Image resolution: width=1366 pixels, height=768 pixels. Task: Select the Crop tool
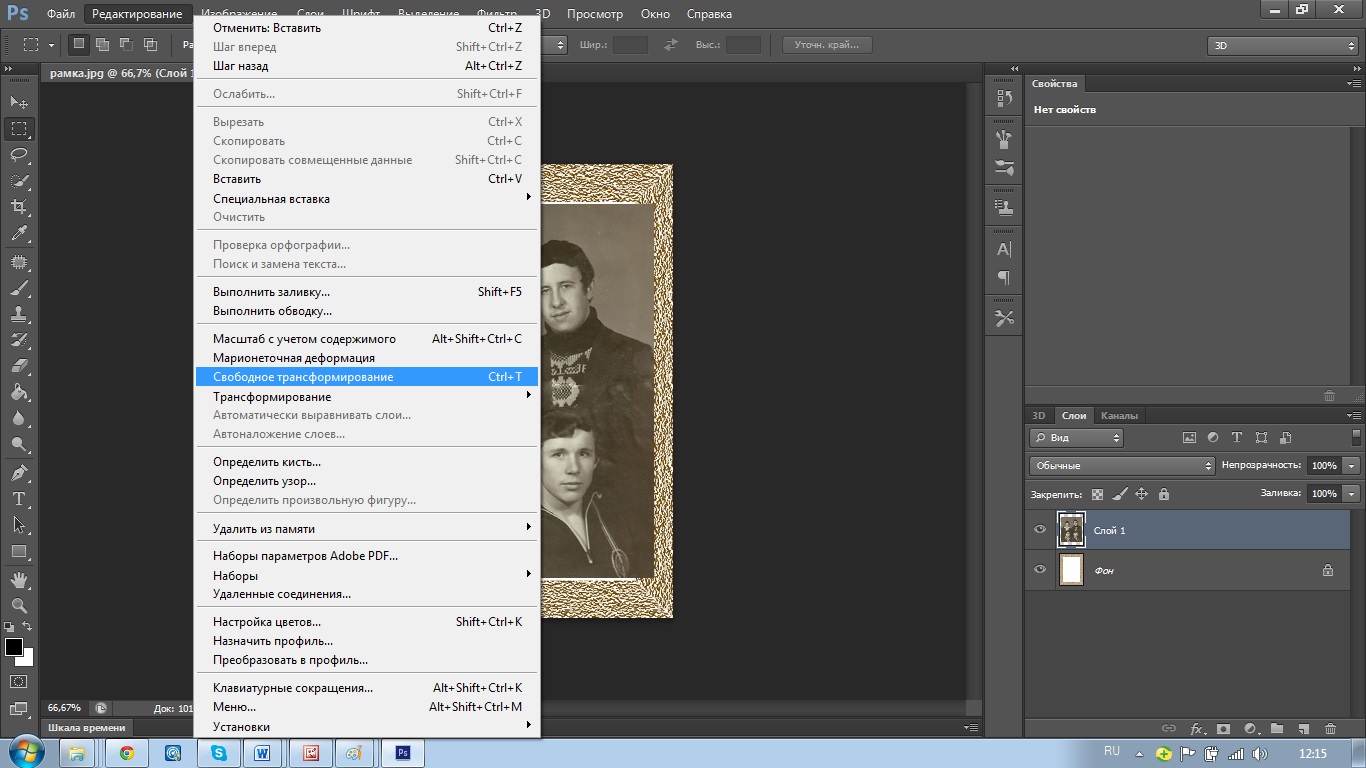[x=19, y=207]
